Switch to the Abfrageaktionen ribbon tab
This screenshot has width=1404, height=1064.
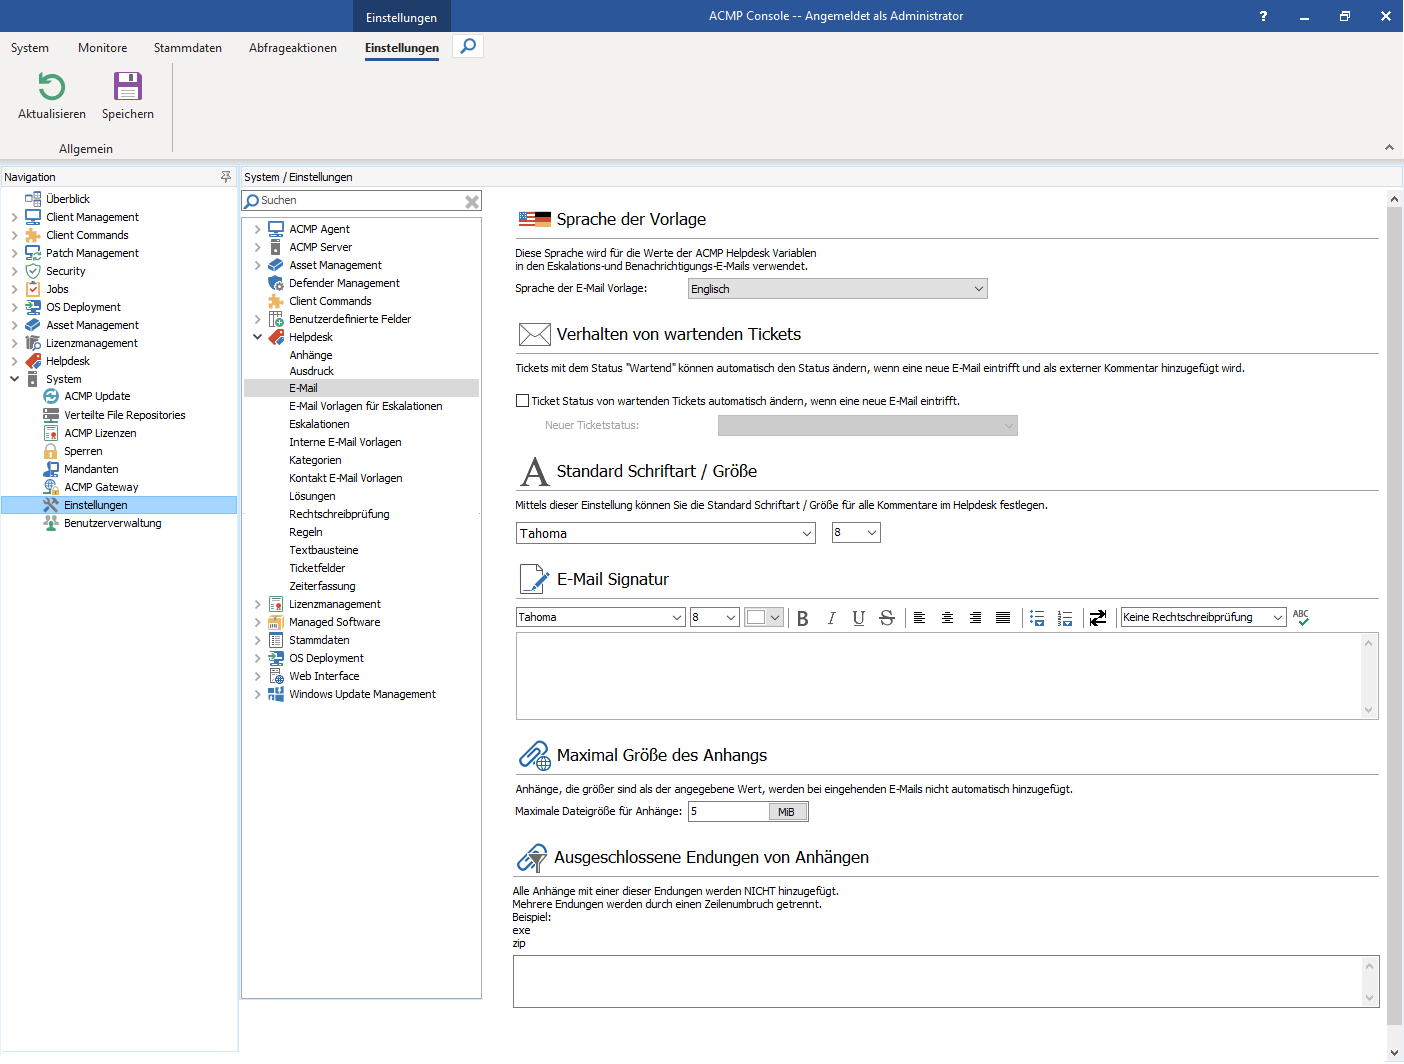(x=292, y=47)
